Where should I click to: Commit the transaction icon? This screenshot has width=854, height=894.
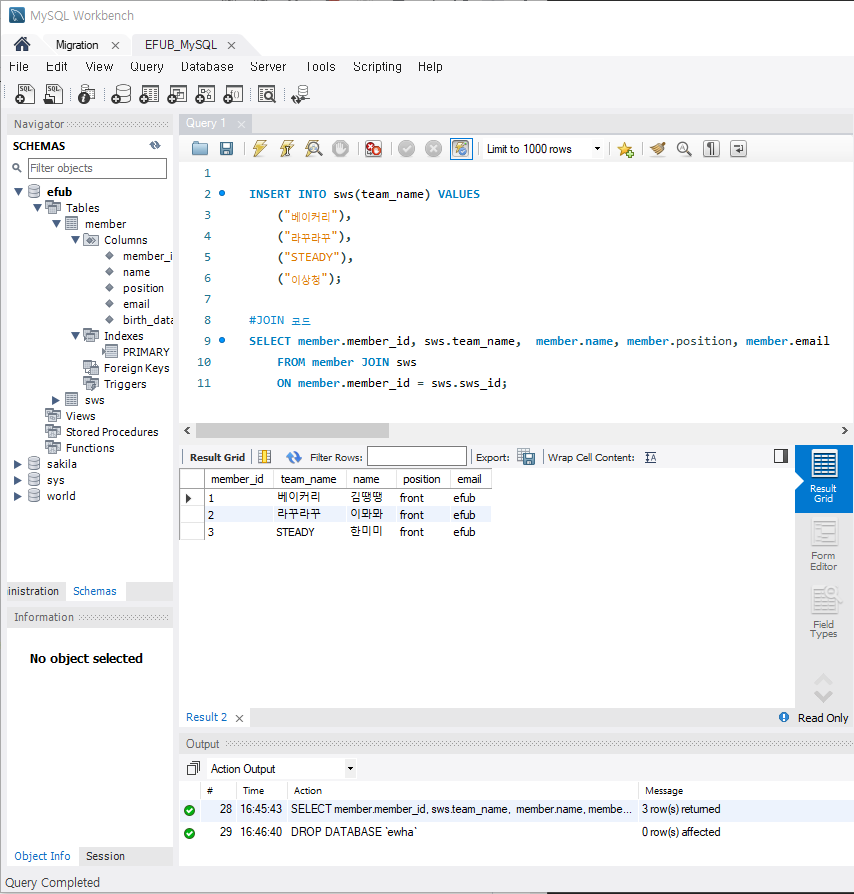tap(406, 149)
